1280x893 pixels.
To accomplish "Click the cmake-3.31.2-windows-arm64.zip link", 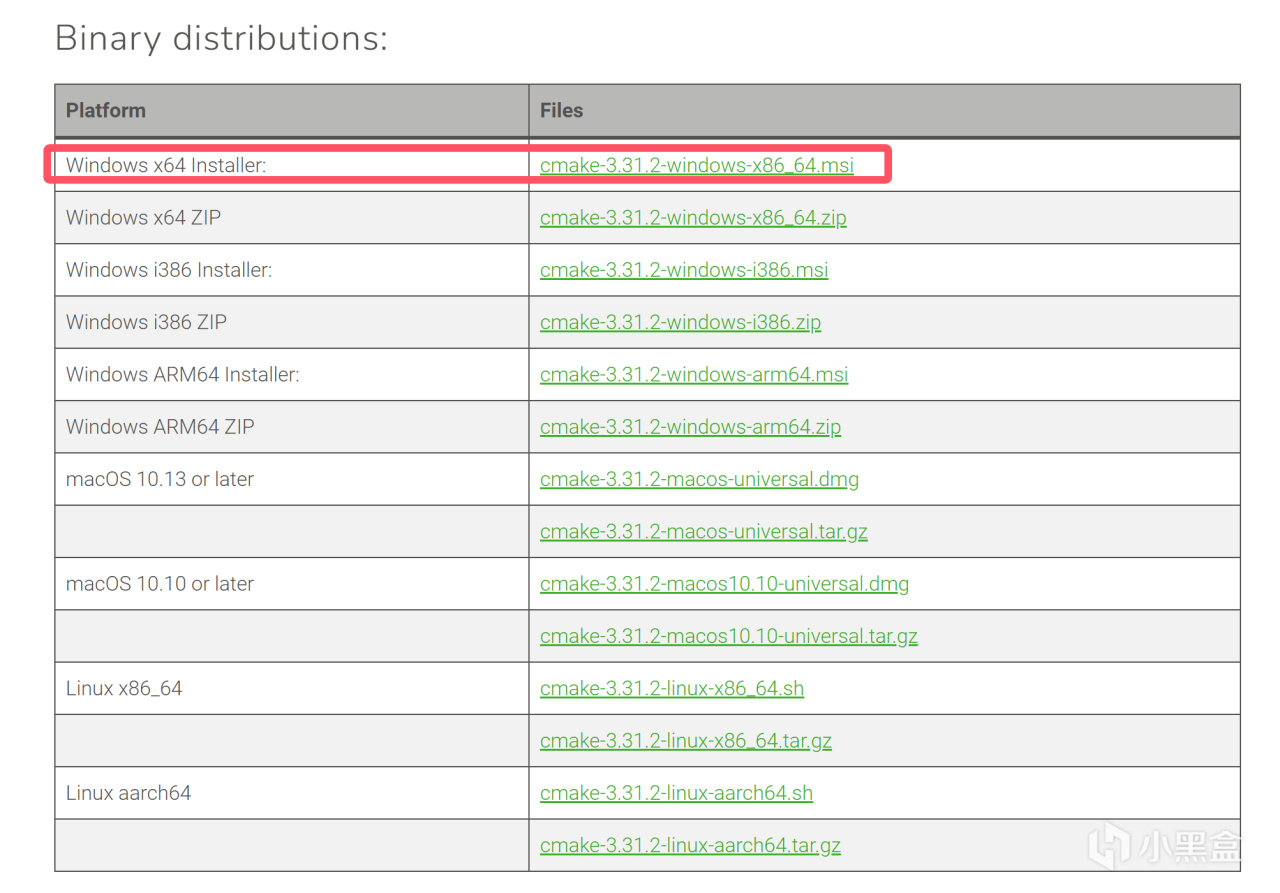I will [x=690, y=427].
